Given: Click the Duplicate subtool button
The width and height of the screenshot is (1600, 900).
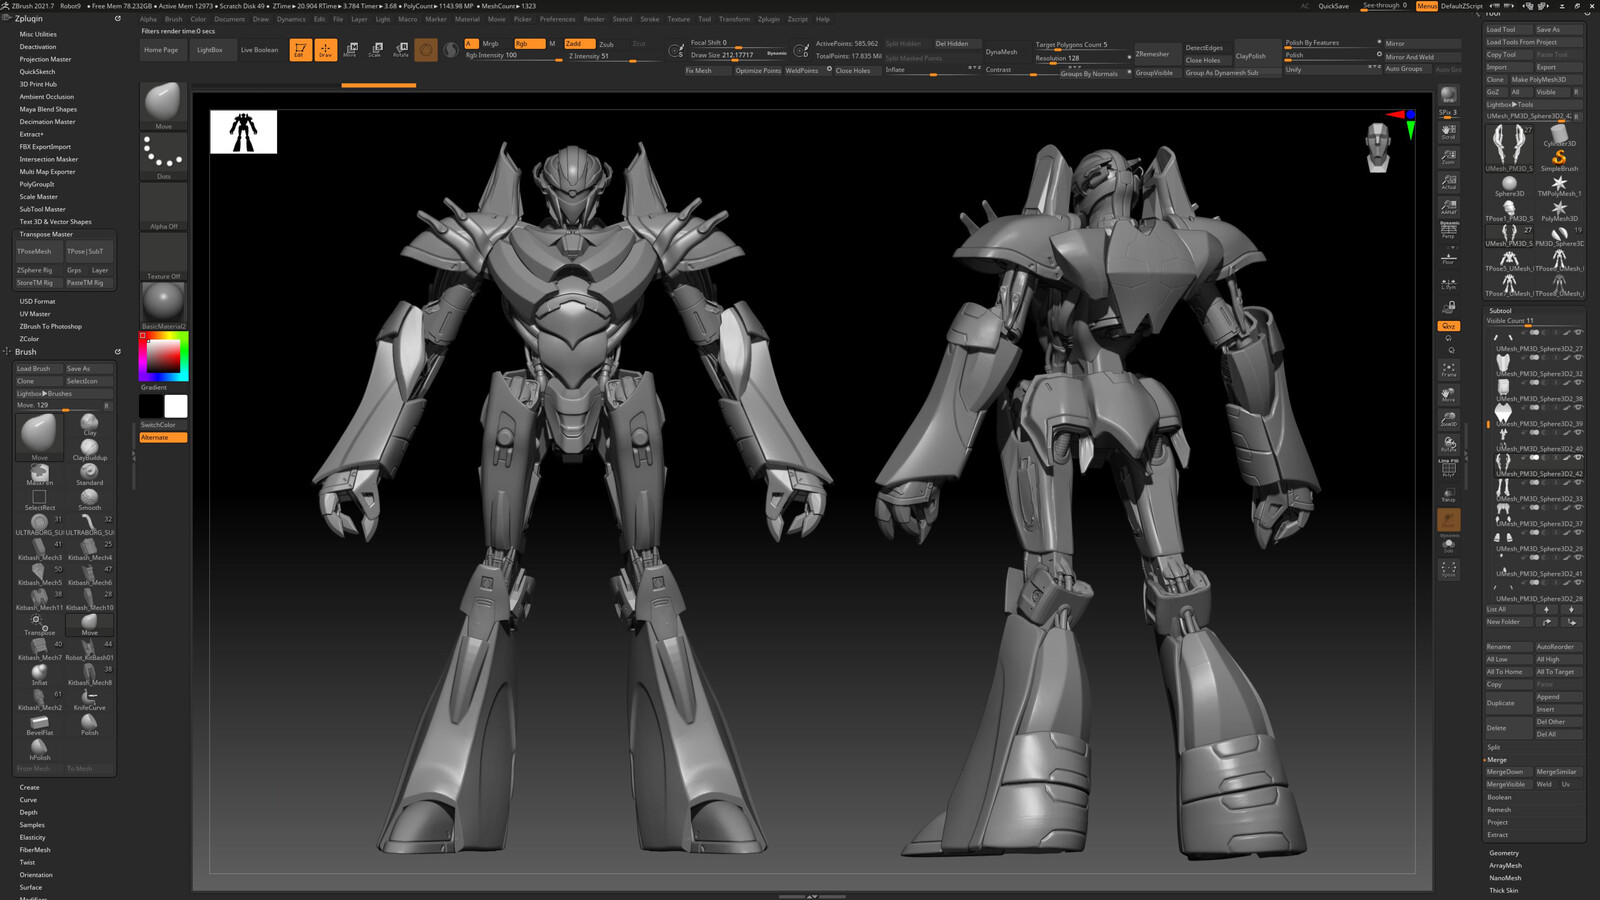Looking at the screenshot, I should [1508, 703].
